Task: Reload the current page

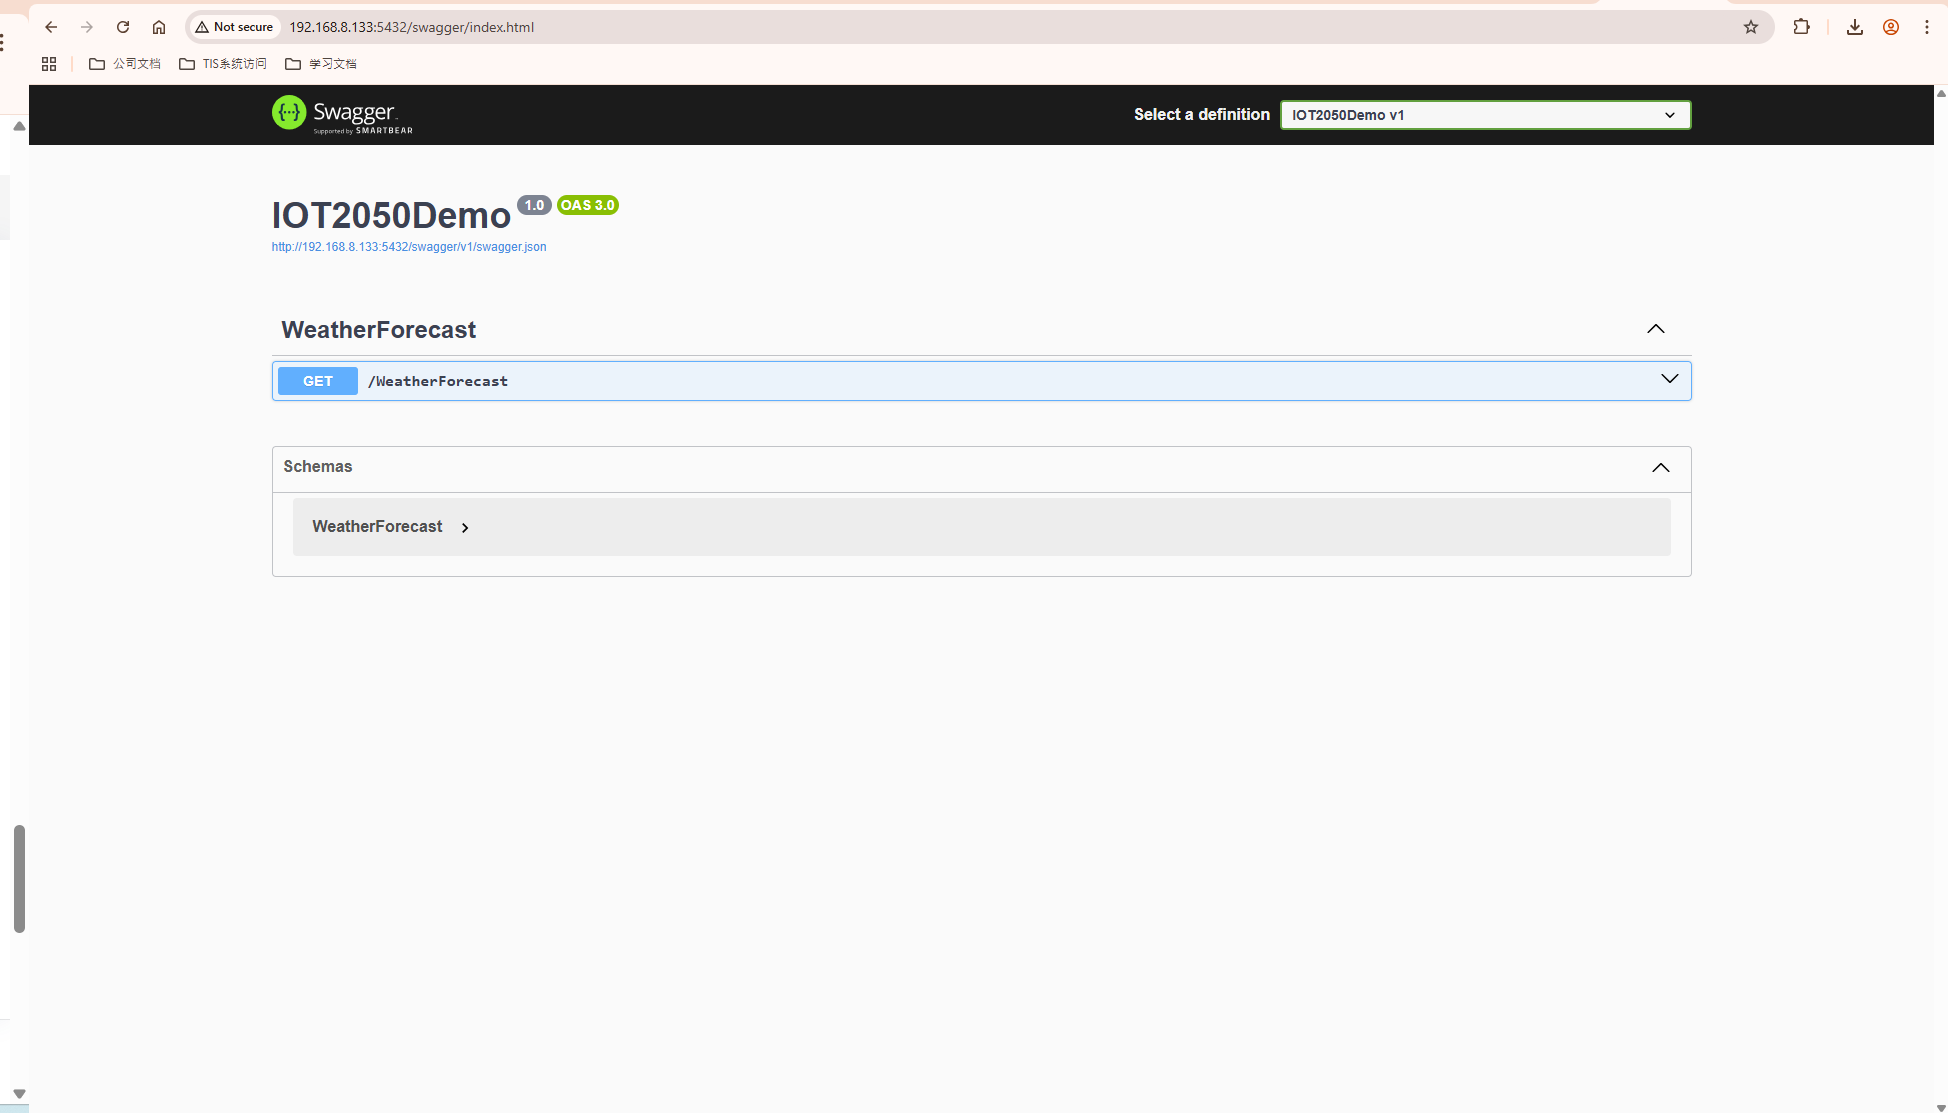Action: [x=123, y=27]
